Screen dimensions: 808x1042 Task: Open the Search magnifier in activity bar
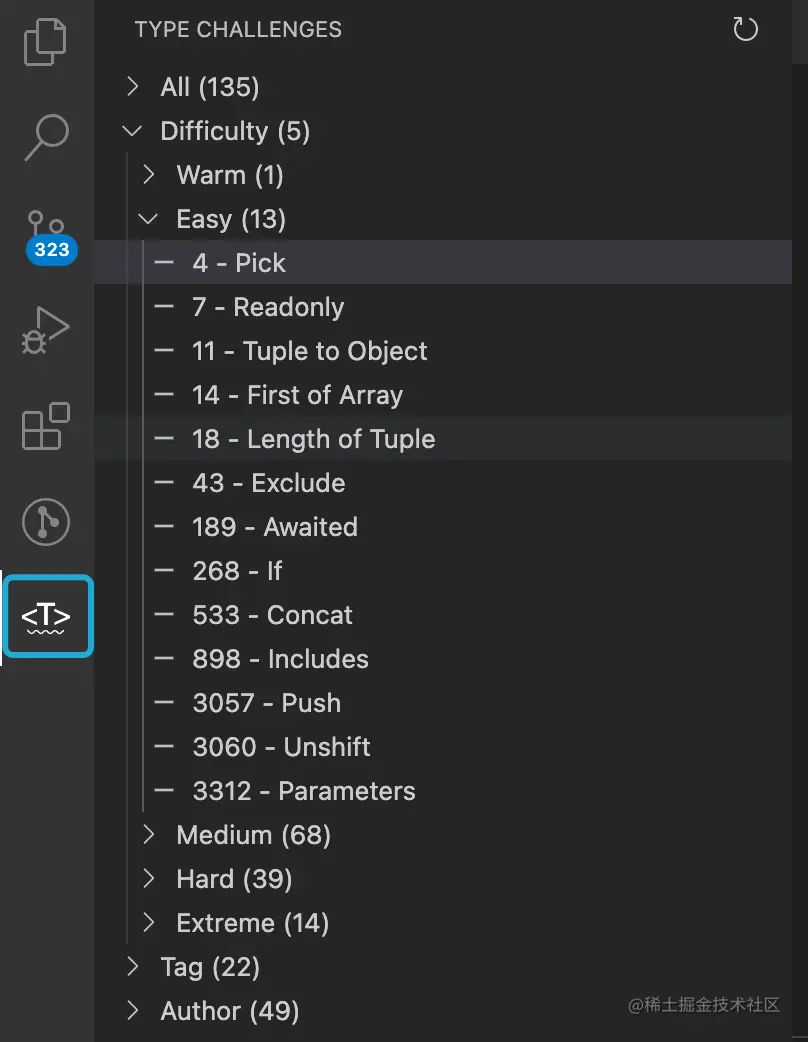pyautogui.click(x=46, y=137)
